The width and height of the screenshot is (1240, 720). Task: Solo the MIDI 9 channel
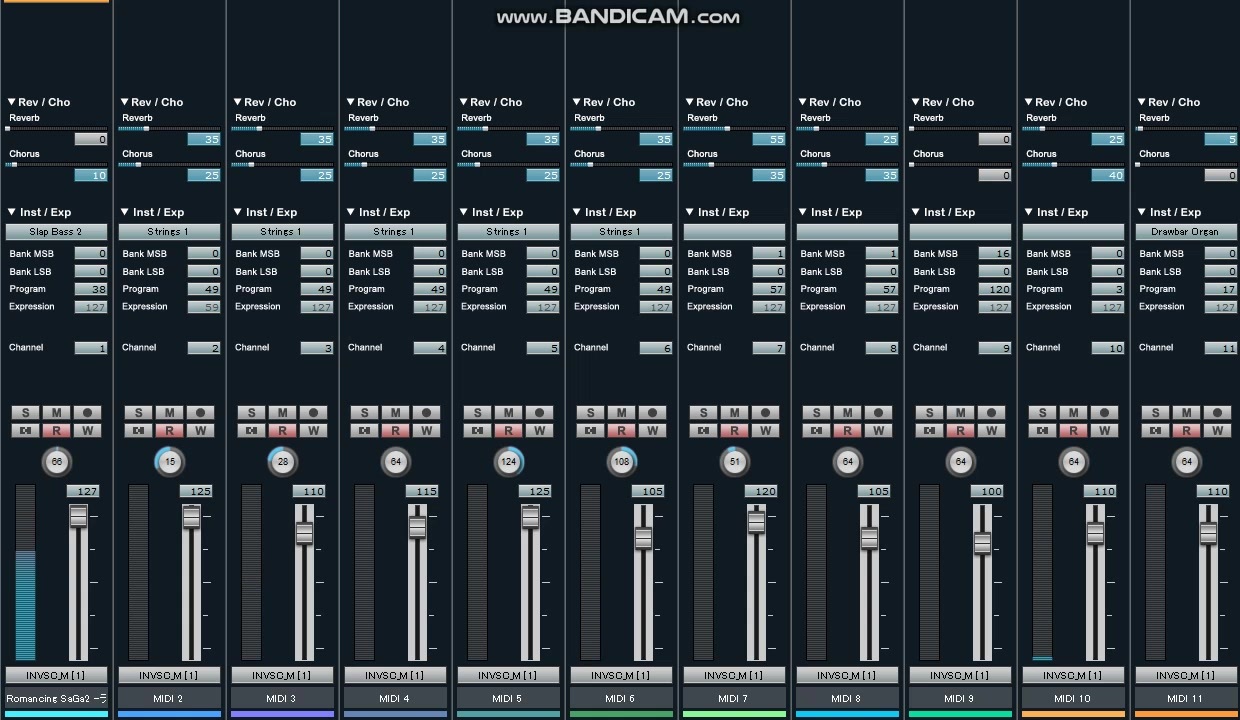[x=929, y=413]
